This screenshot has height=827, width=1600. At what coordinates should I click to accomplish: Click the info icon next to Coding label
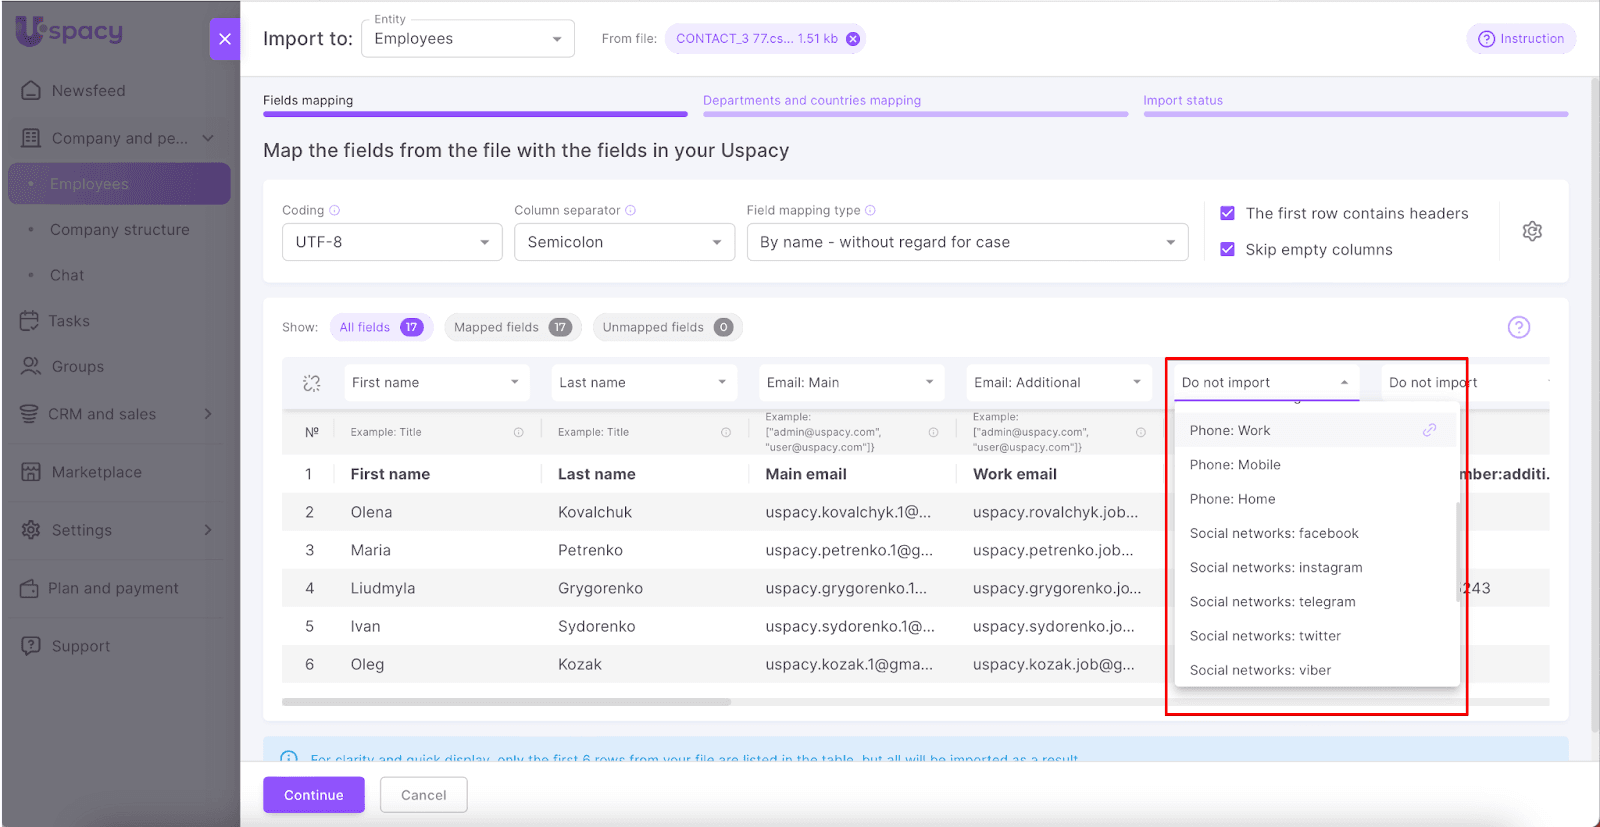335,210
